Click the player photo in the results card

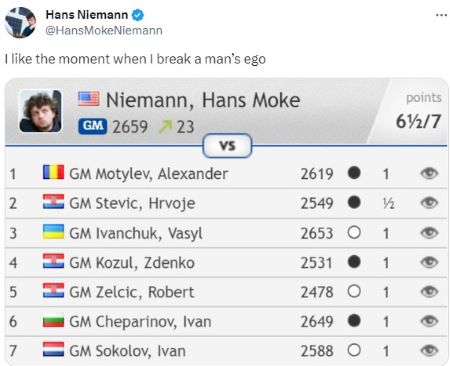(40, 111)
